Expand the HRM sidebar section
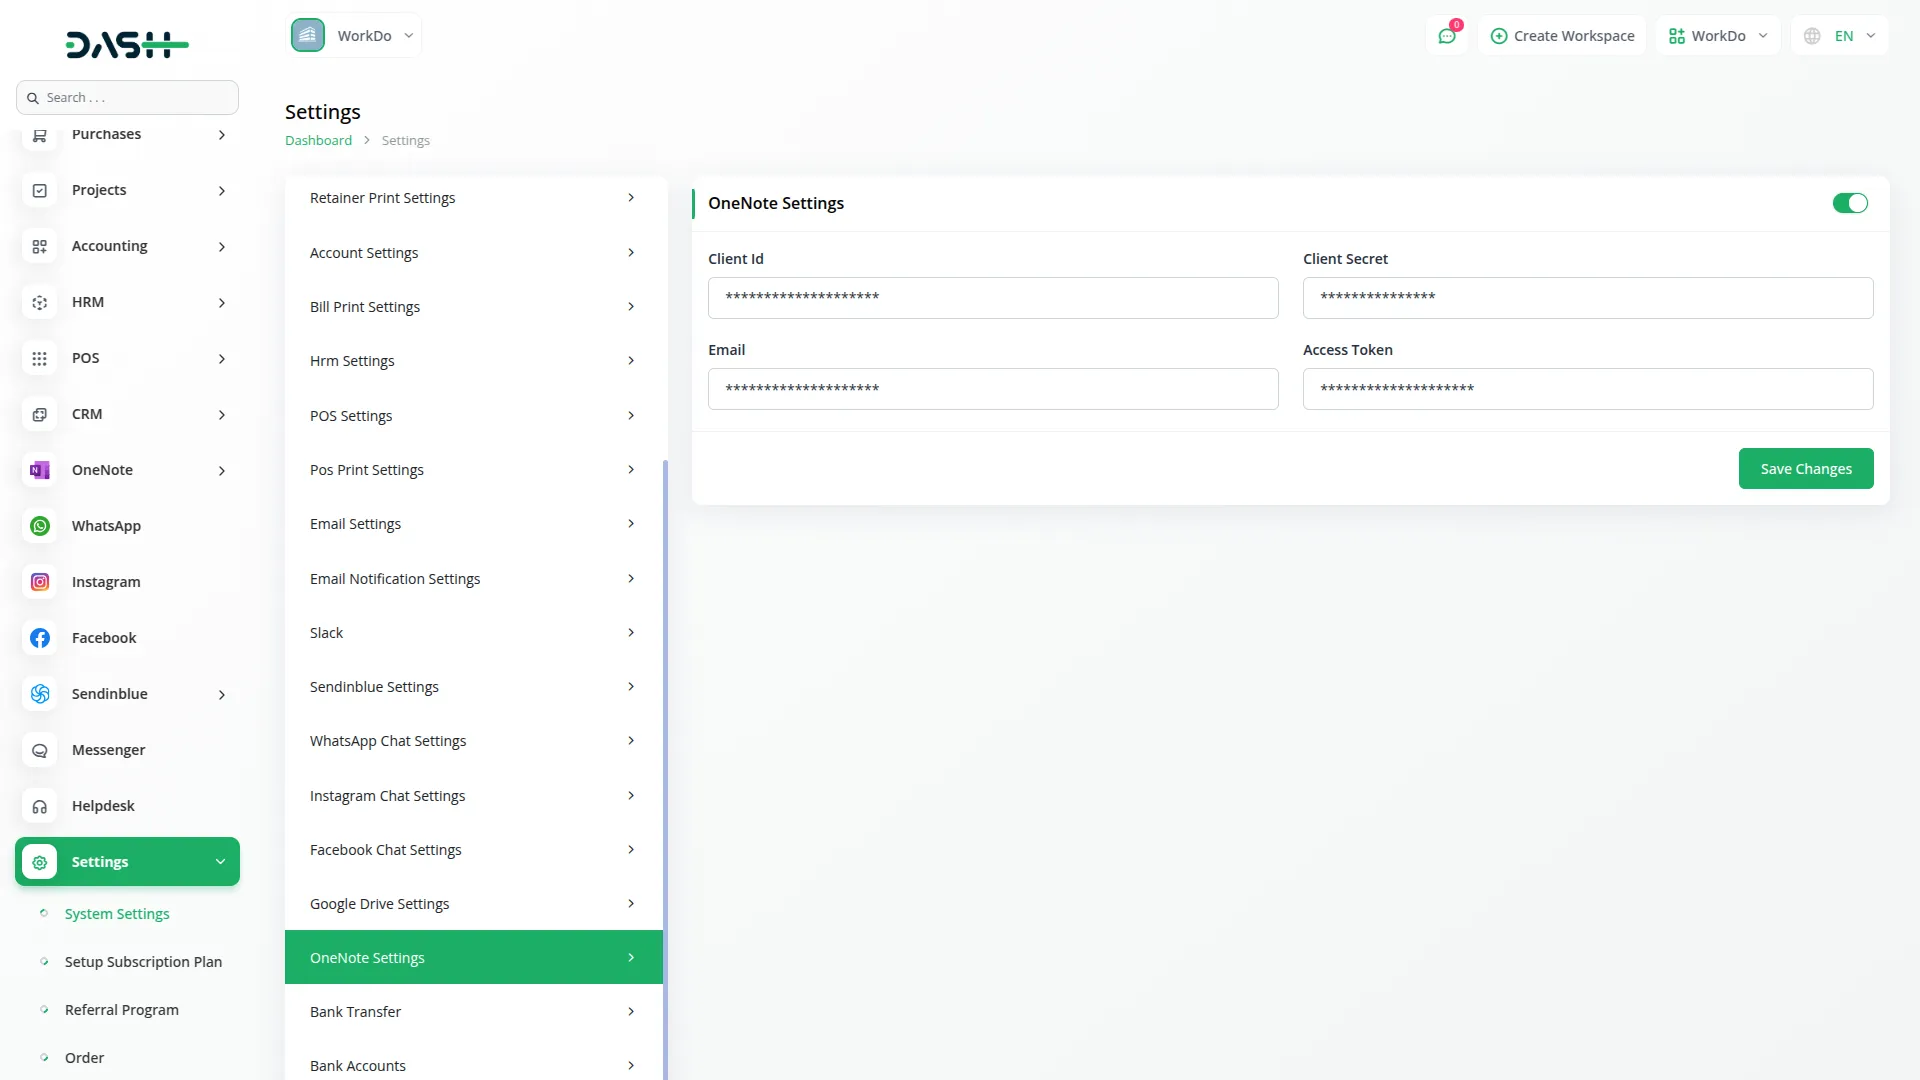 [127, 301]
